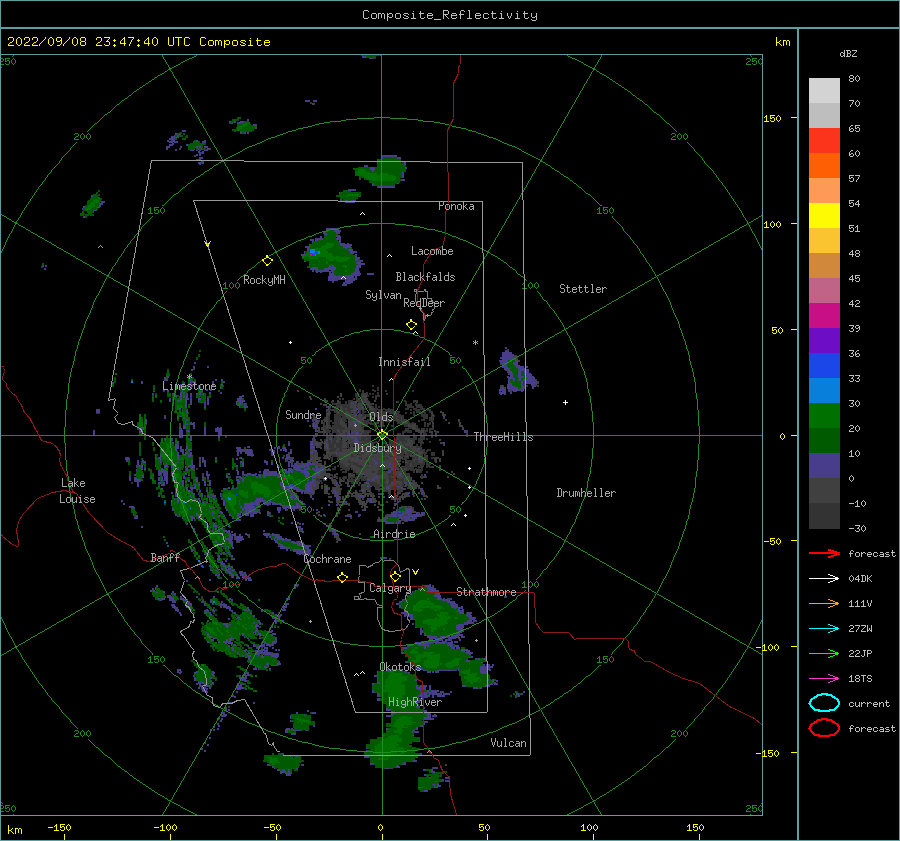This screenshot has width=900, height=841.
Task: Click the green 22JP arrow legend icon
Action: (824, 653)
